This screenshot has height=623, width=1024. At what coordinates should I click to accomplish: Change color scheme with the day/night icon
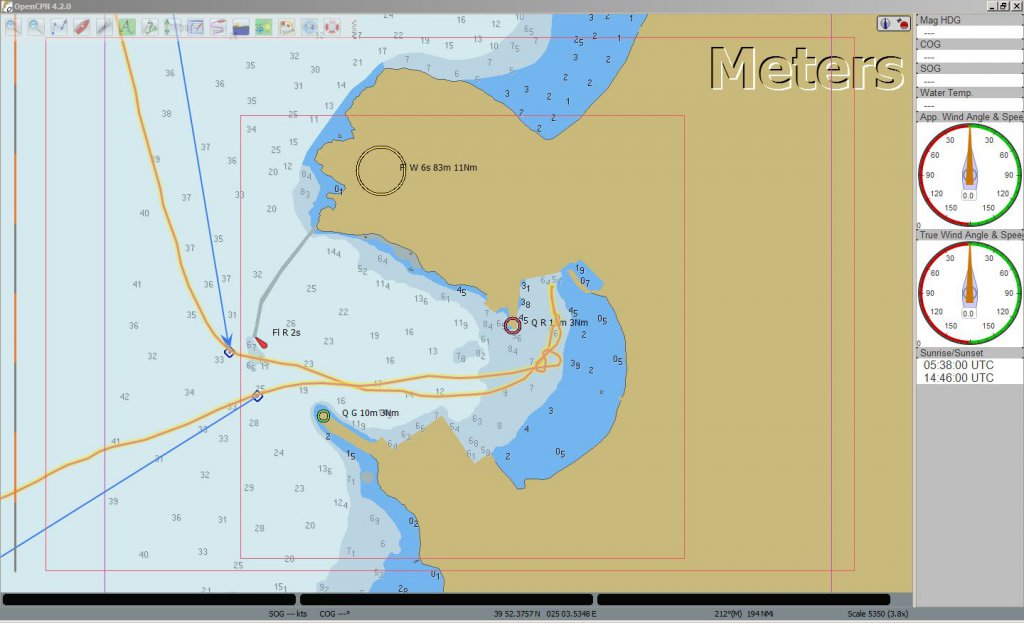(241, 27)
